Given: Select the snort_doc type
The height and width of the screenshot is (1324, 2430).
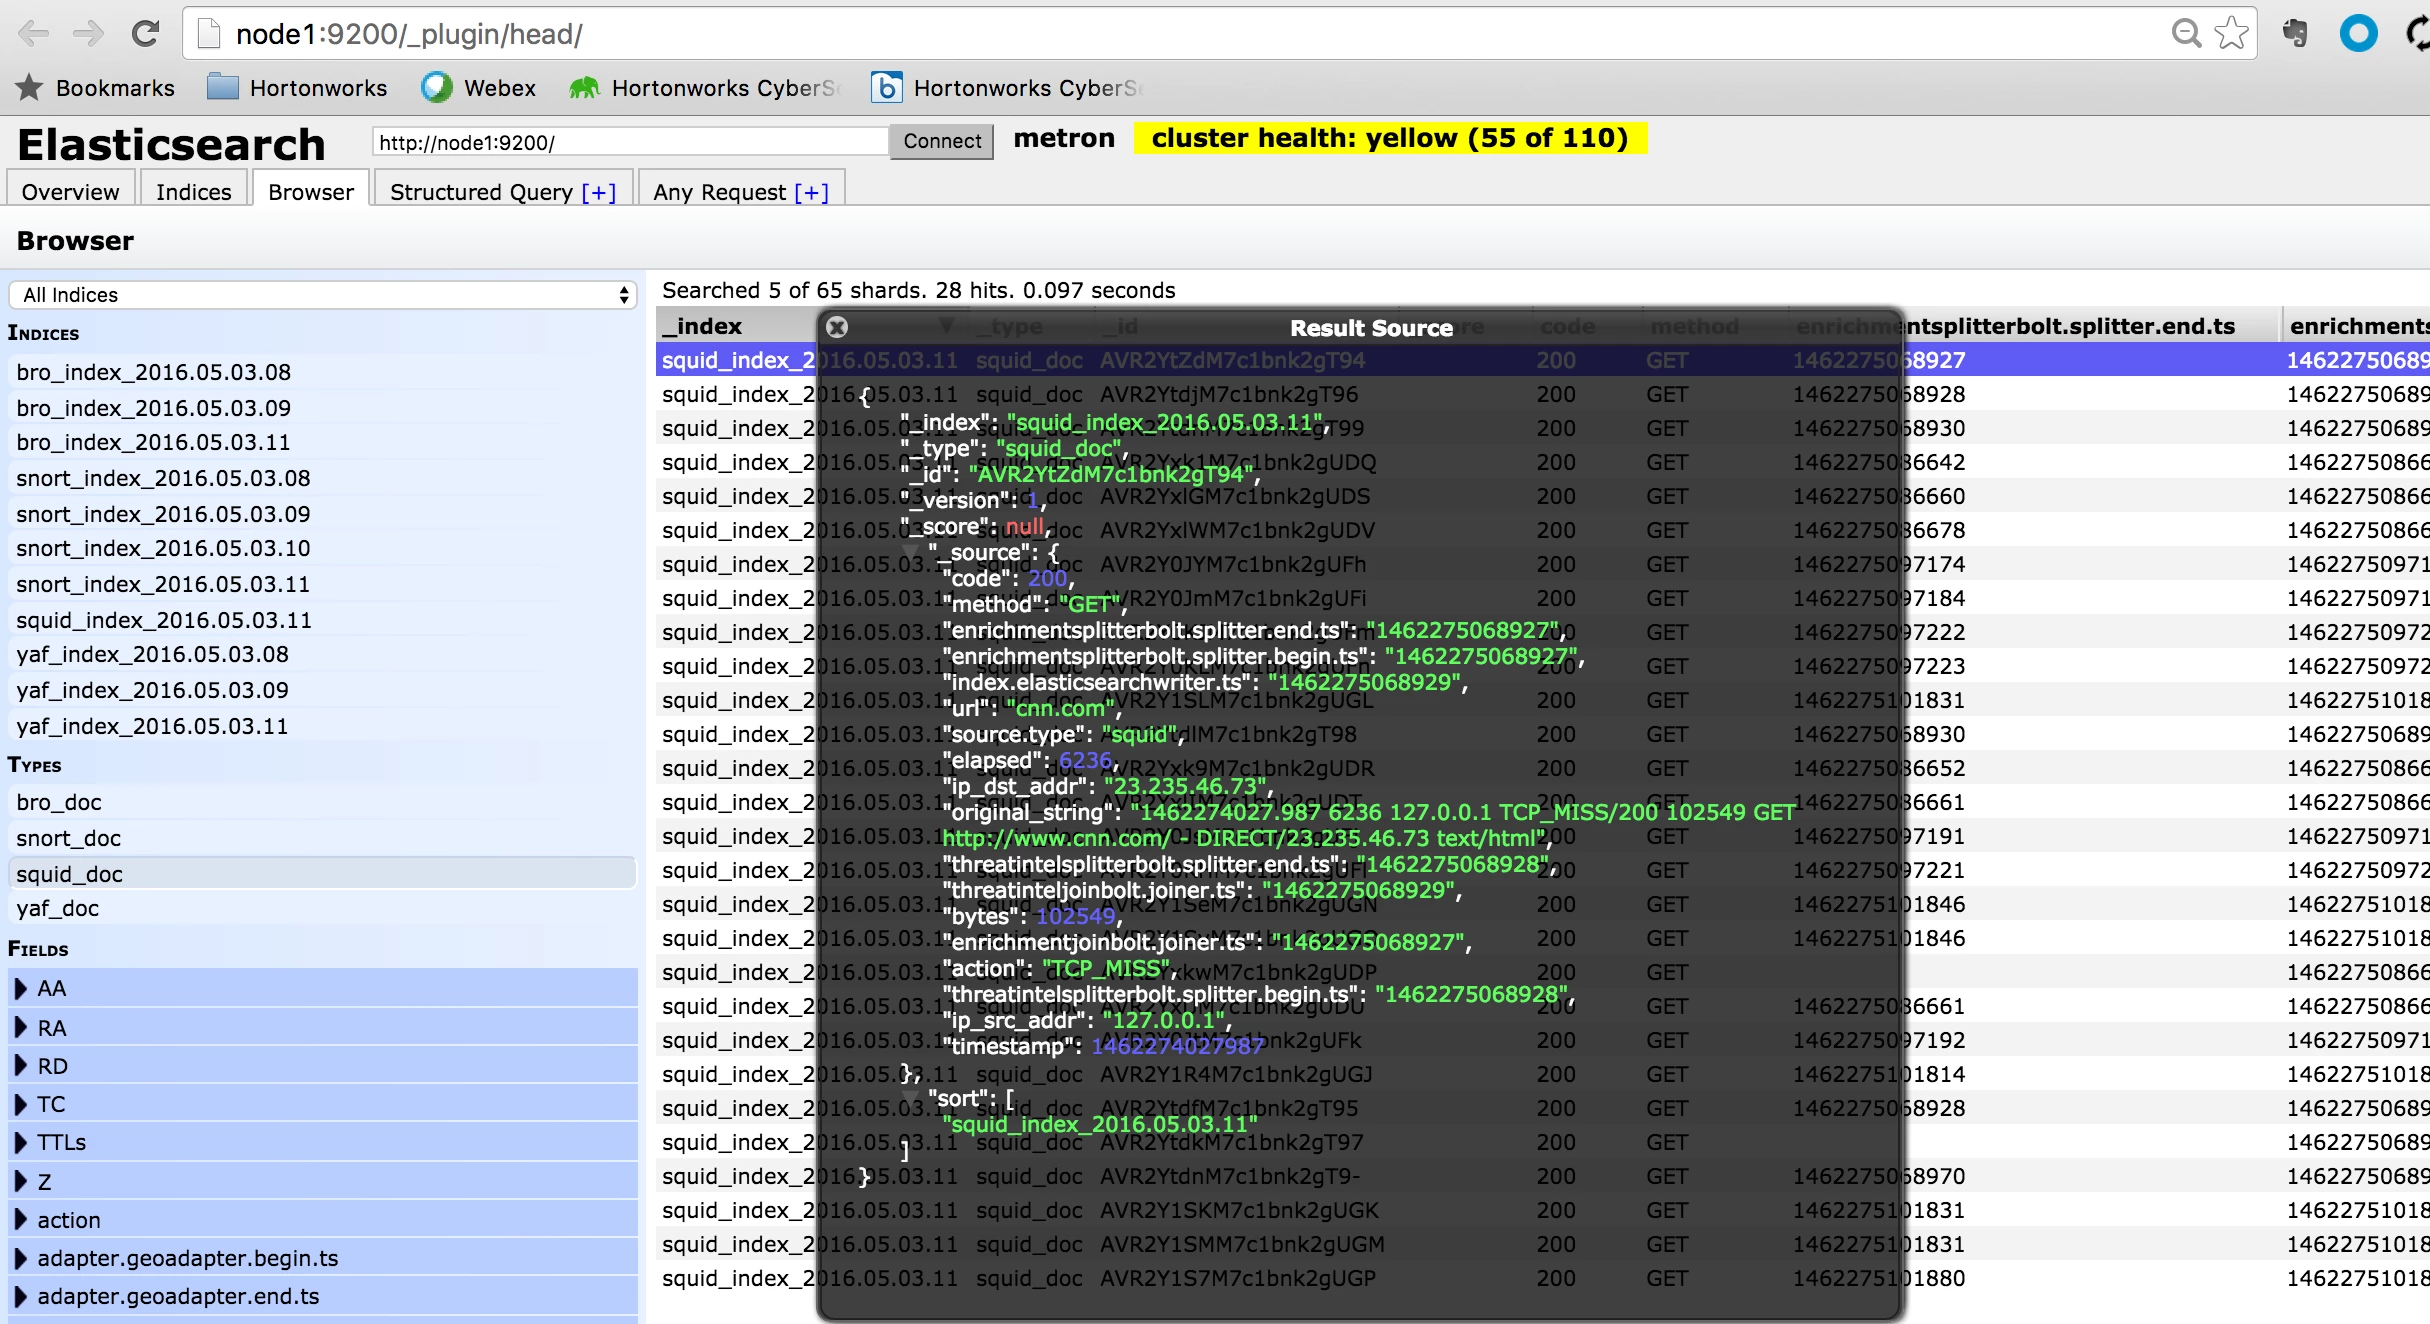Looking at the screenshot, I should coord(323,838).
